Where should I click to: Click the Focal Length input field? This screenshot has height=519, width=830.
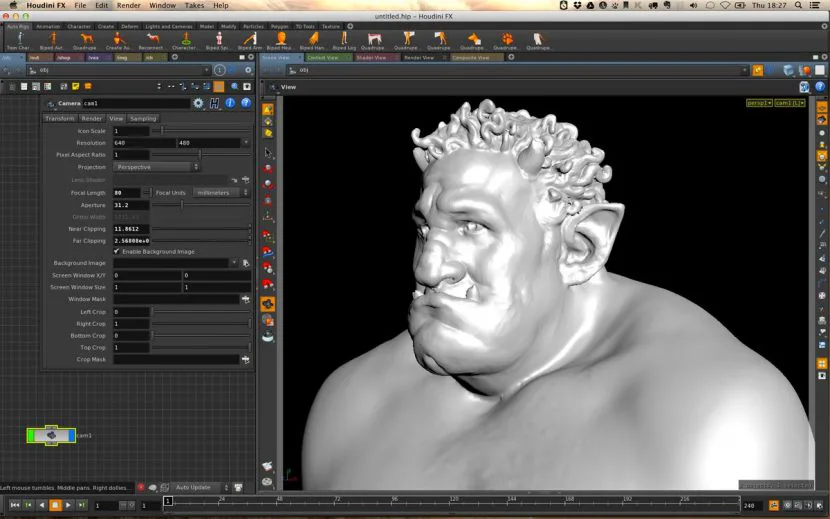pyautogui.click(x=127, y=193)
